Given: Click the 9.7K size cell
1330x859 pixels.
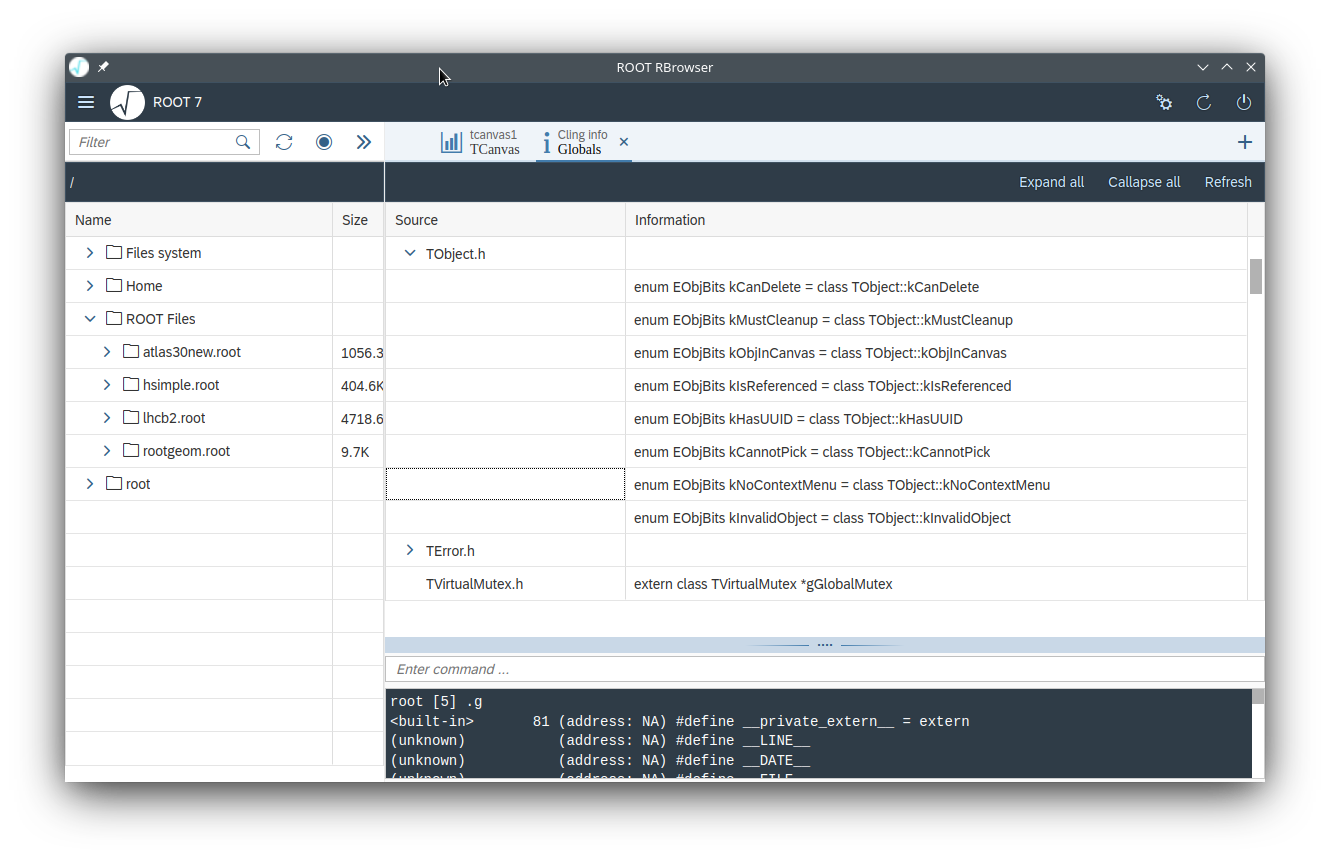Looking at the screenshot, I should coord(358,451).
